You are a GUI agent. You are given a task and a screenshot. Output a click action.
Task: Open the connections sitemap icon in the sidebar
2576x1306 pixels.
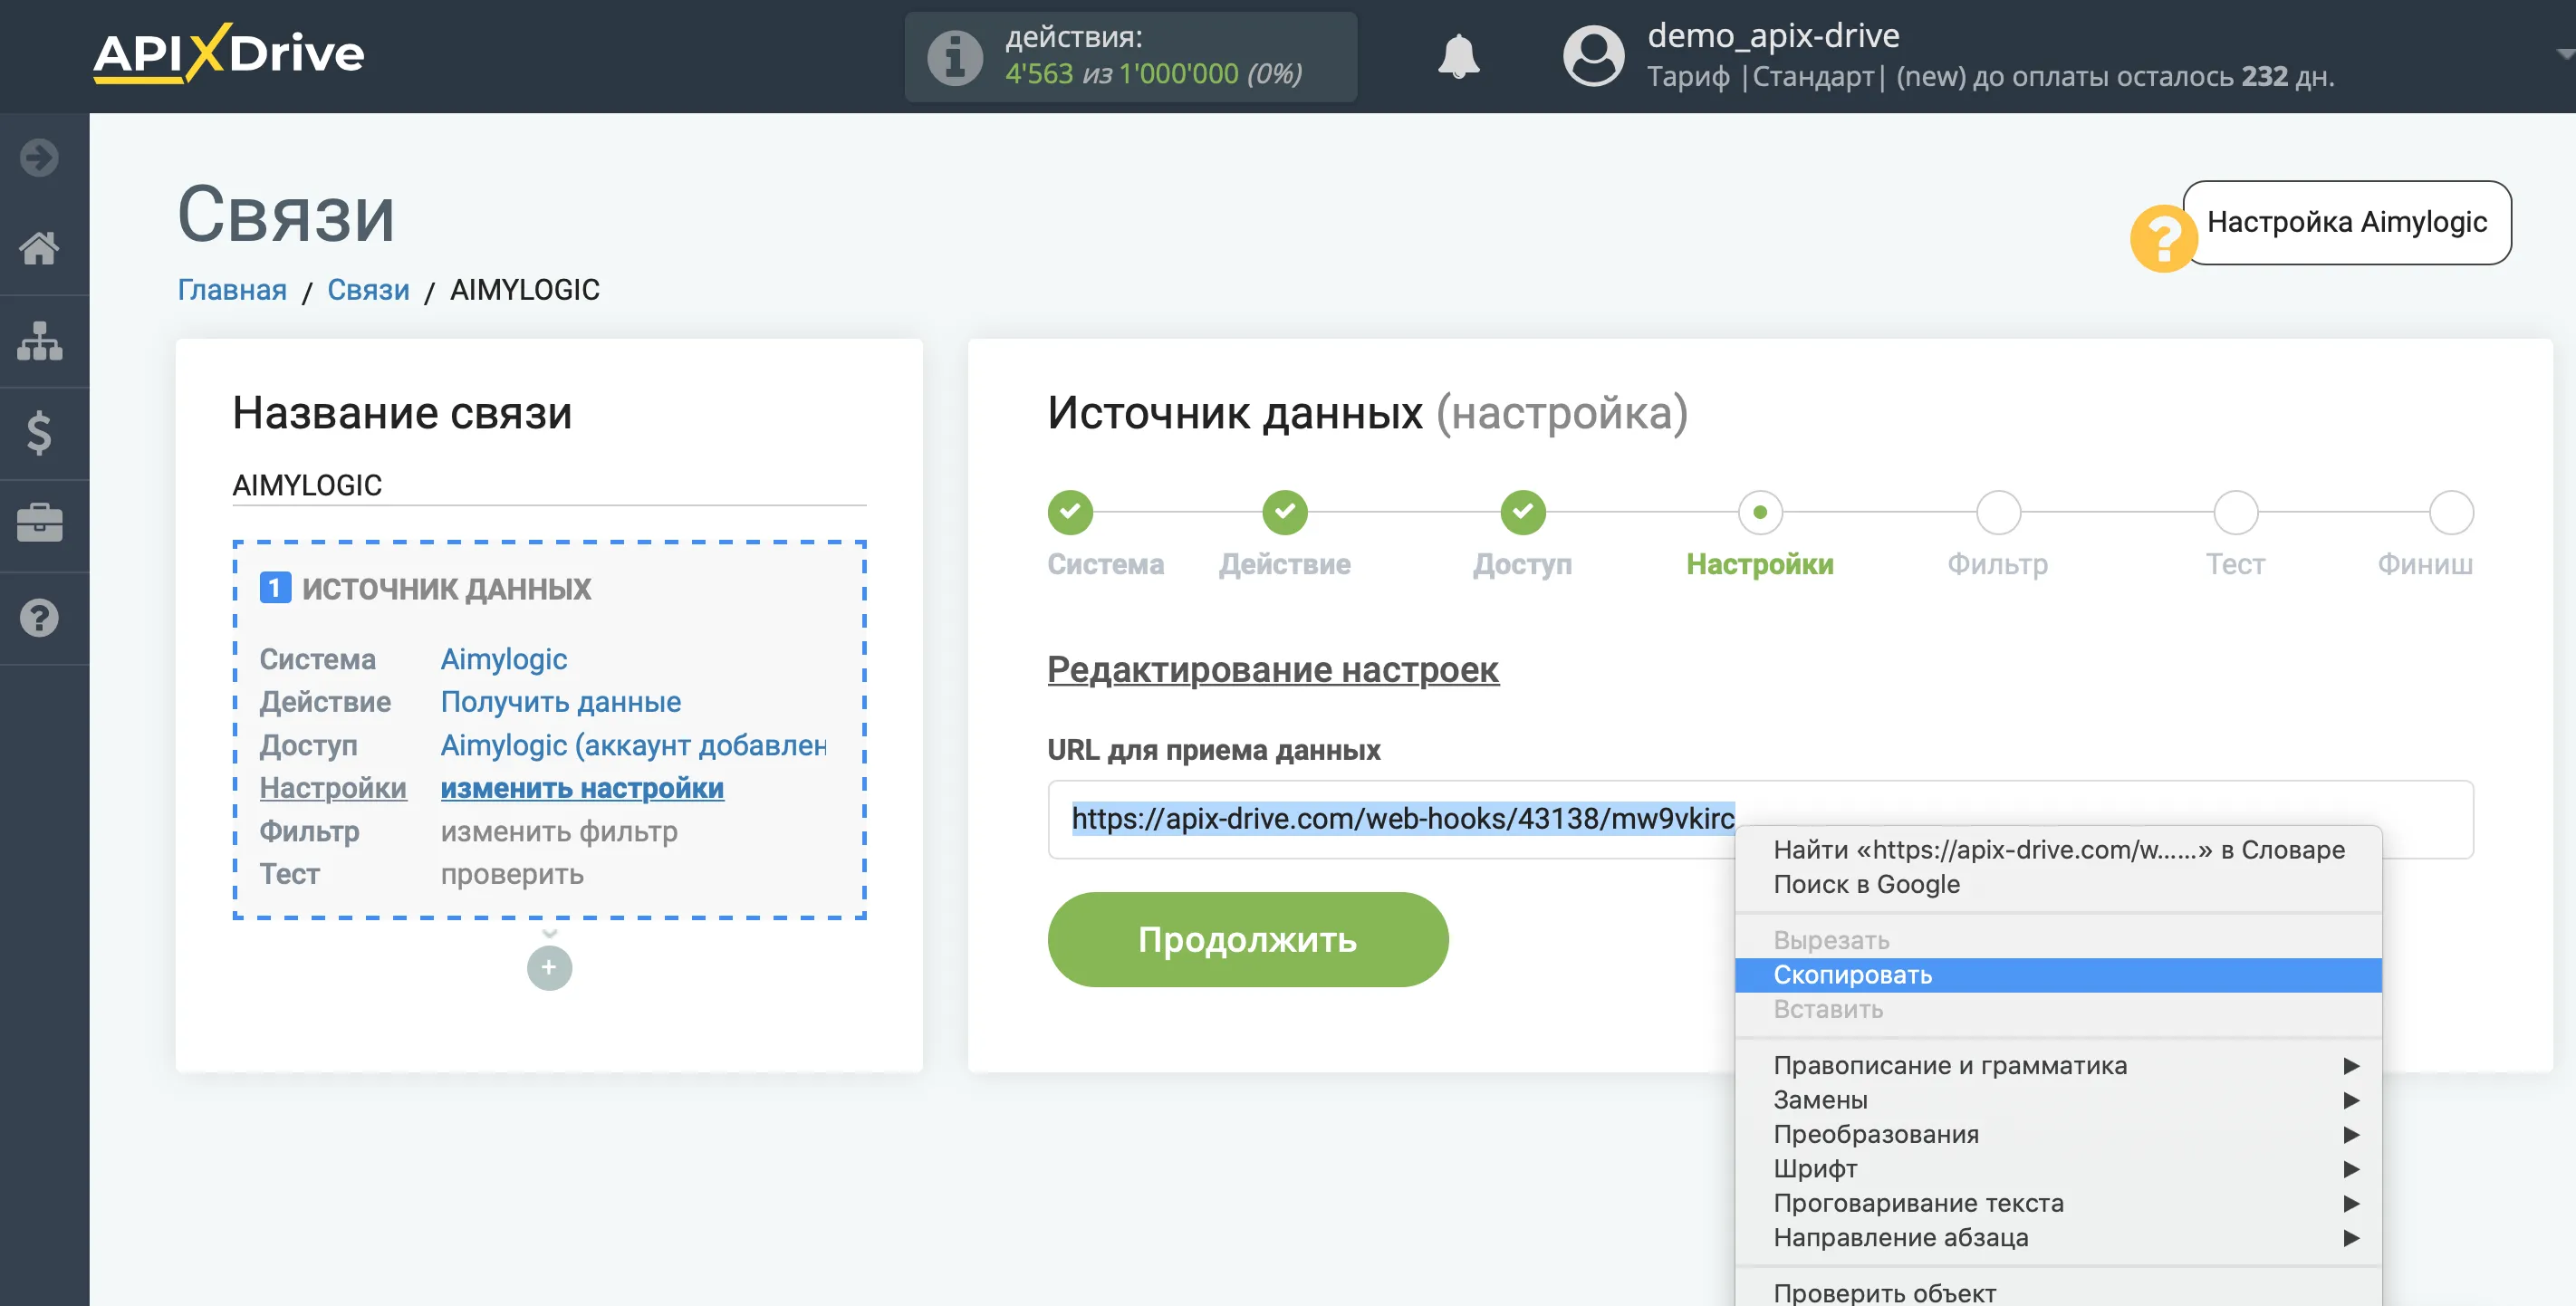[x=40, y=341]
